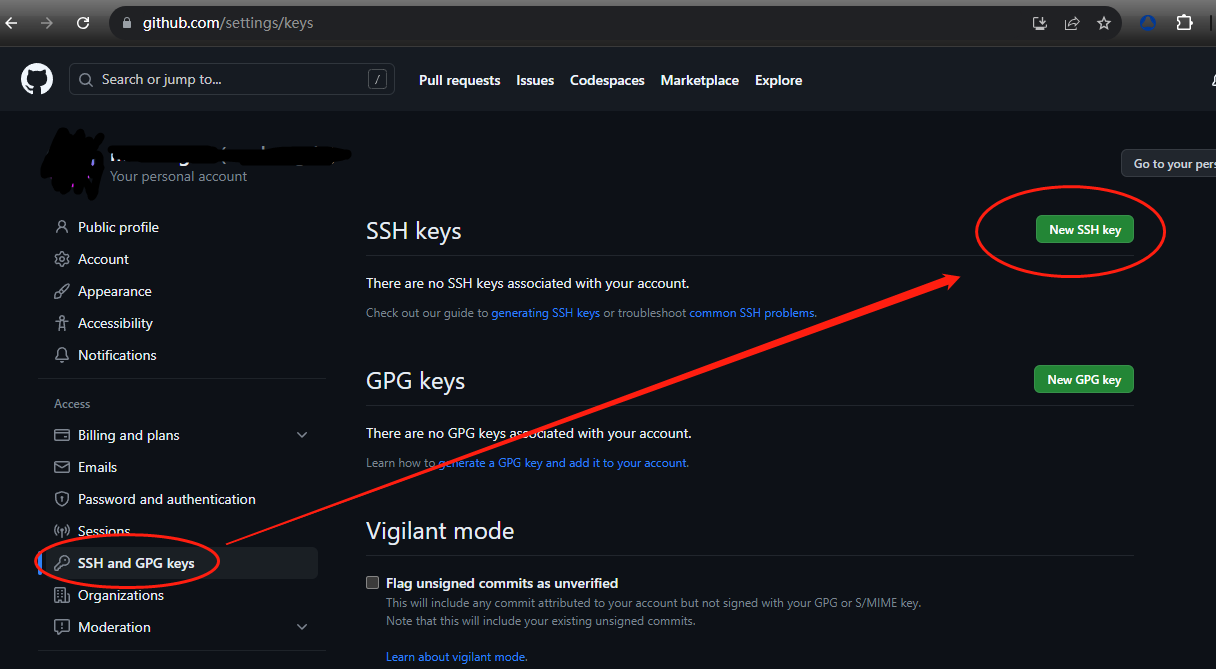This screenshot has height=669, width=1216.
Task: Click the GPG keys section heading
Action: (416, 381)
